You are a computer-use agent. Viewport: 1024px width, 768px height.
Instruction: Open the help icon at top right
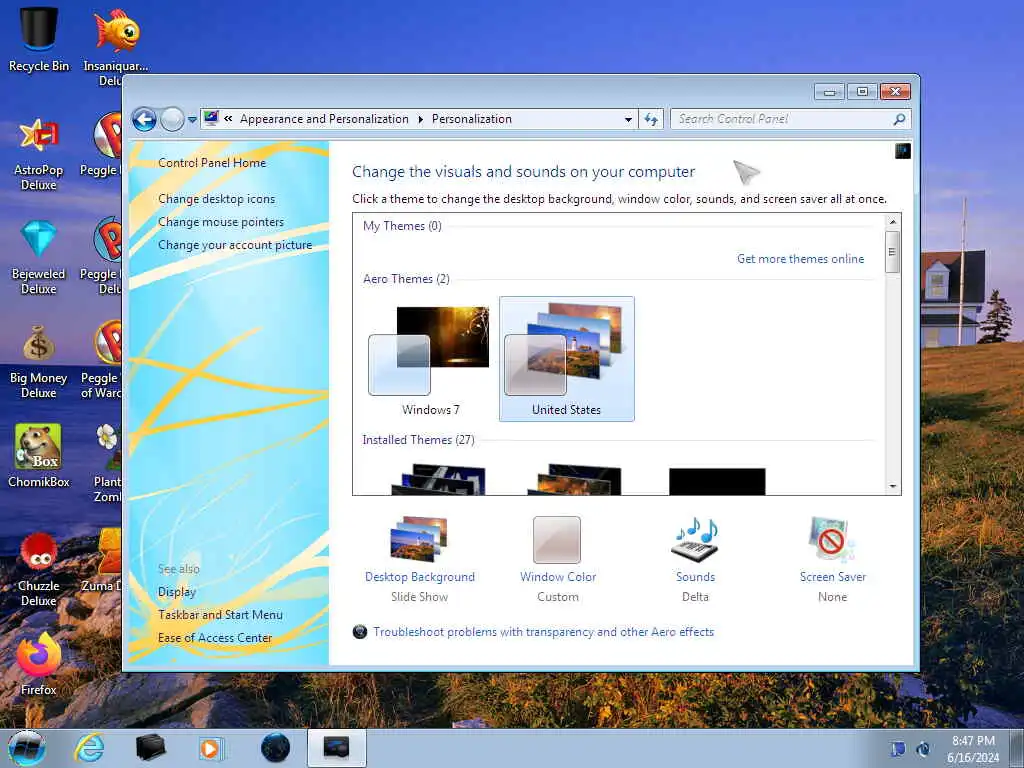903,151
